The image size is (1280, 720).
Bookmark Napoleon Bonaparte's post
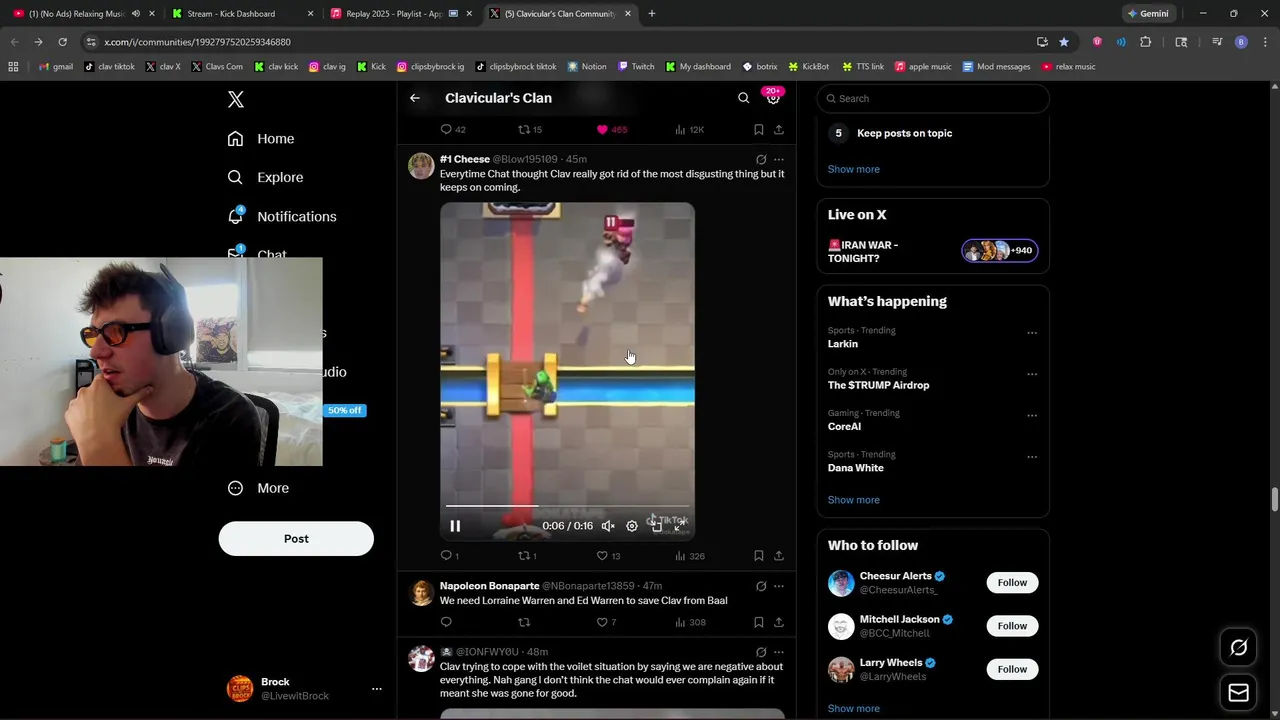[759, 622]
